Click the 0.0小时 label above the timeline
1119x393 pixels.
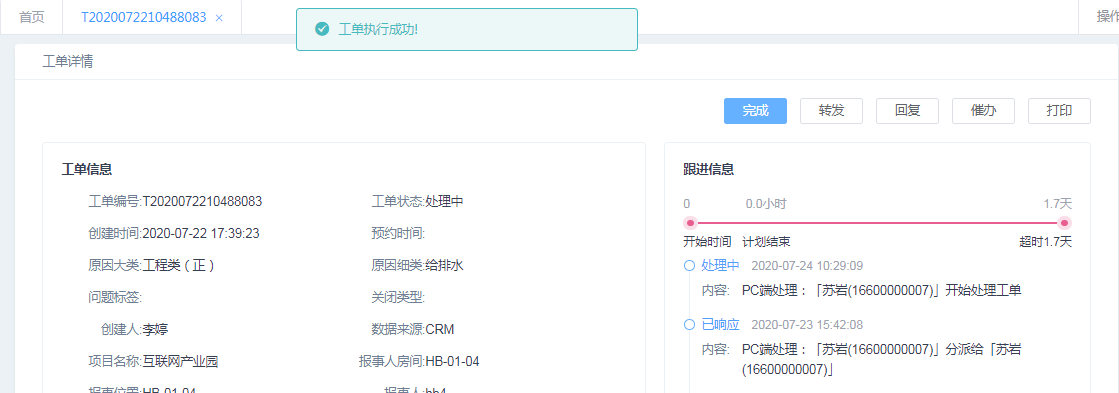(766, 204)
